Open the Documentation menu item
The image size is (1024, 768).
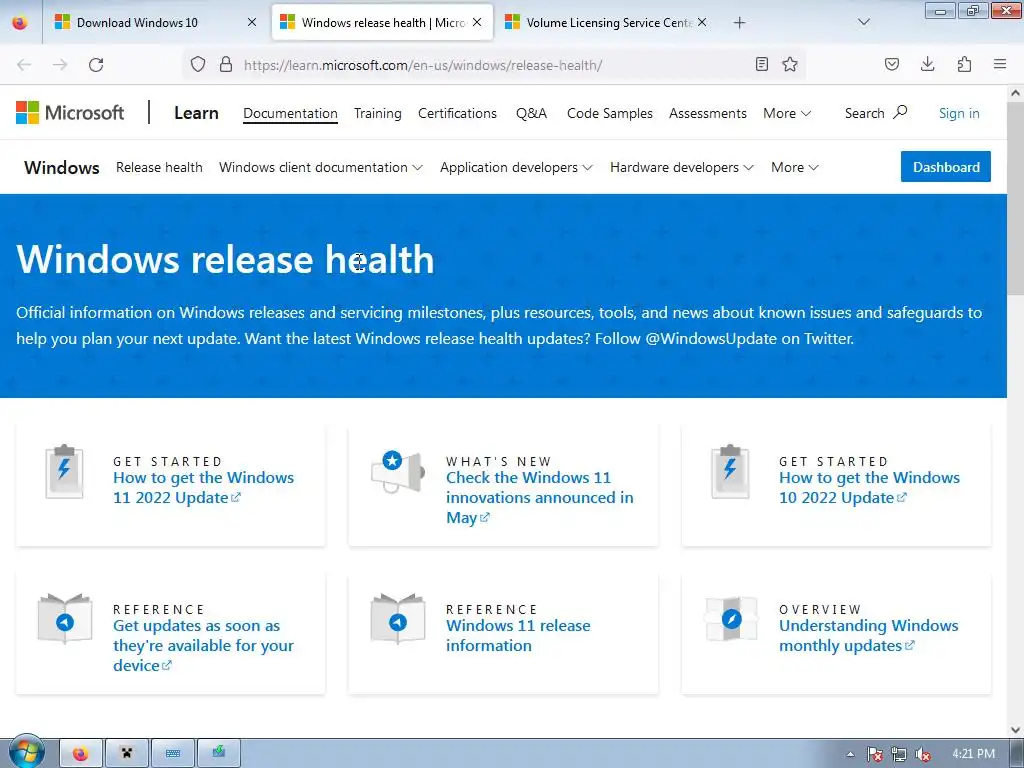(290, 114)
